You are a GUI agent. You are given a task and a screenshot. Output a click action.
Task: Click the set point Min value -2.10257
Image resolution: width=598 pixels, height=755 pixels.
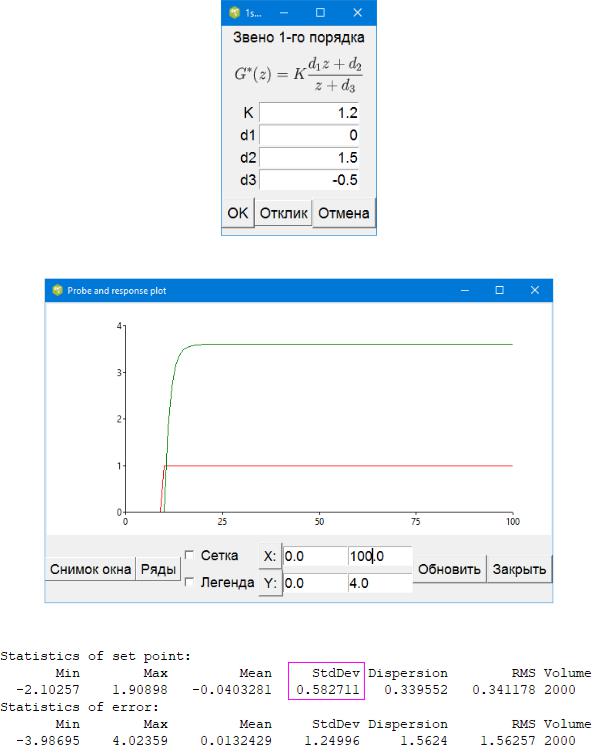click(48, 690)
